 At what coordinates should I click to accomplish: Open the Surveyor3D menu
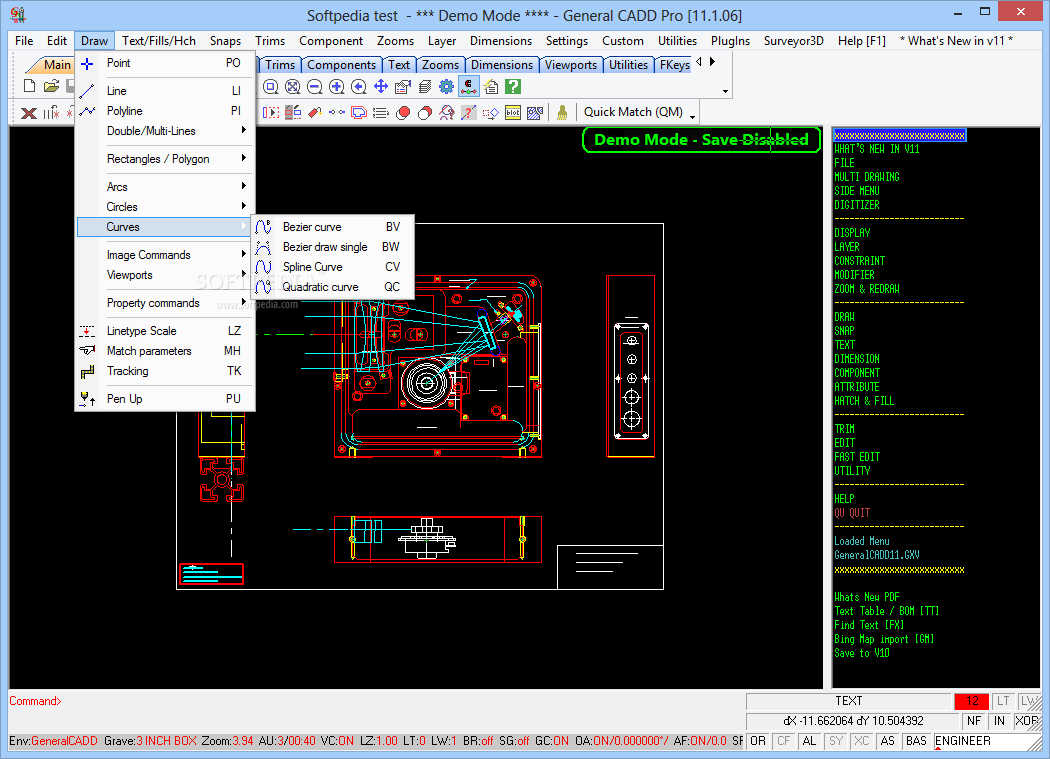794,41
